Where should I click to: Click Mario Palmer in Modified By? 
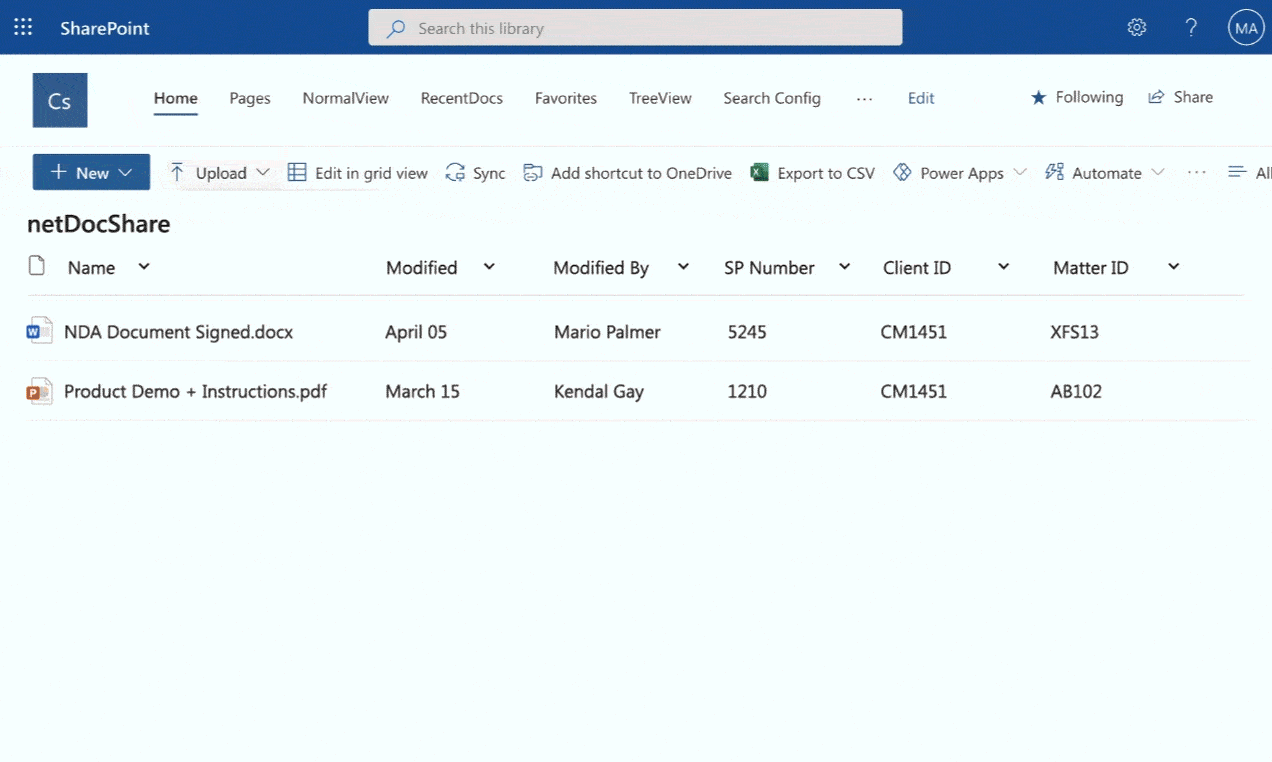607,332
